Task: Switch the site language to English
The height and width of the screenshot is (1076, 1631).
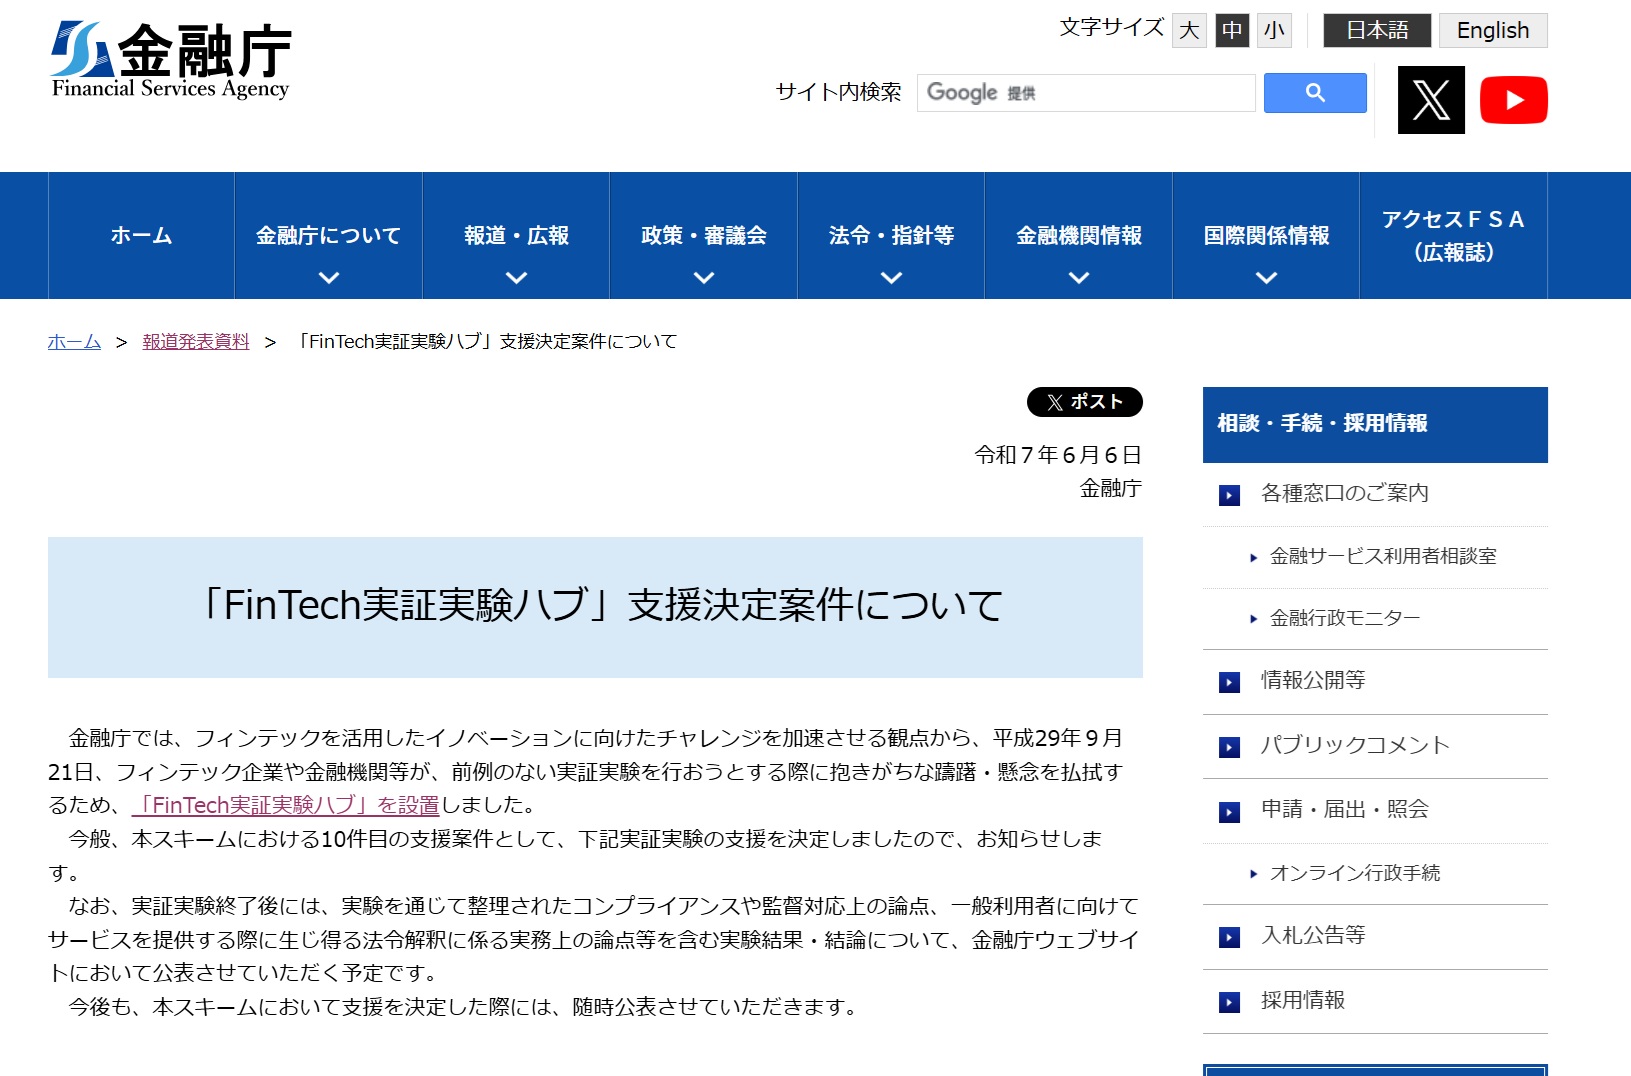Action: [x=1492, y=29]
